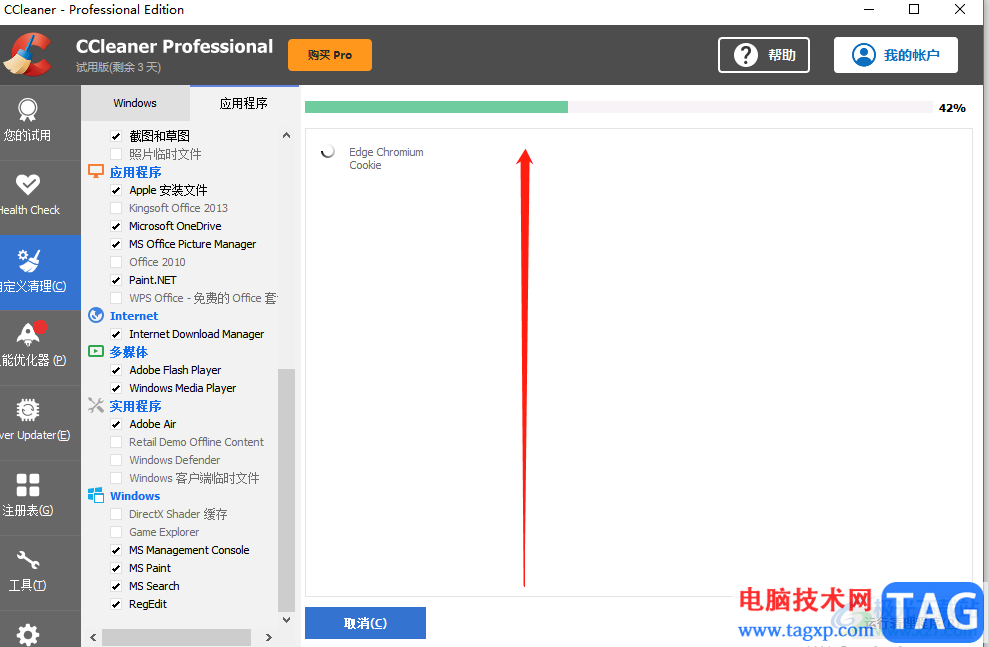990x647 pixels.
Task: Collapse the 实用程序 category heading
Action: 135,406
